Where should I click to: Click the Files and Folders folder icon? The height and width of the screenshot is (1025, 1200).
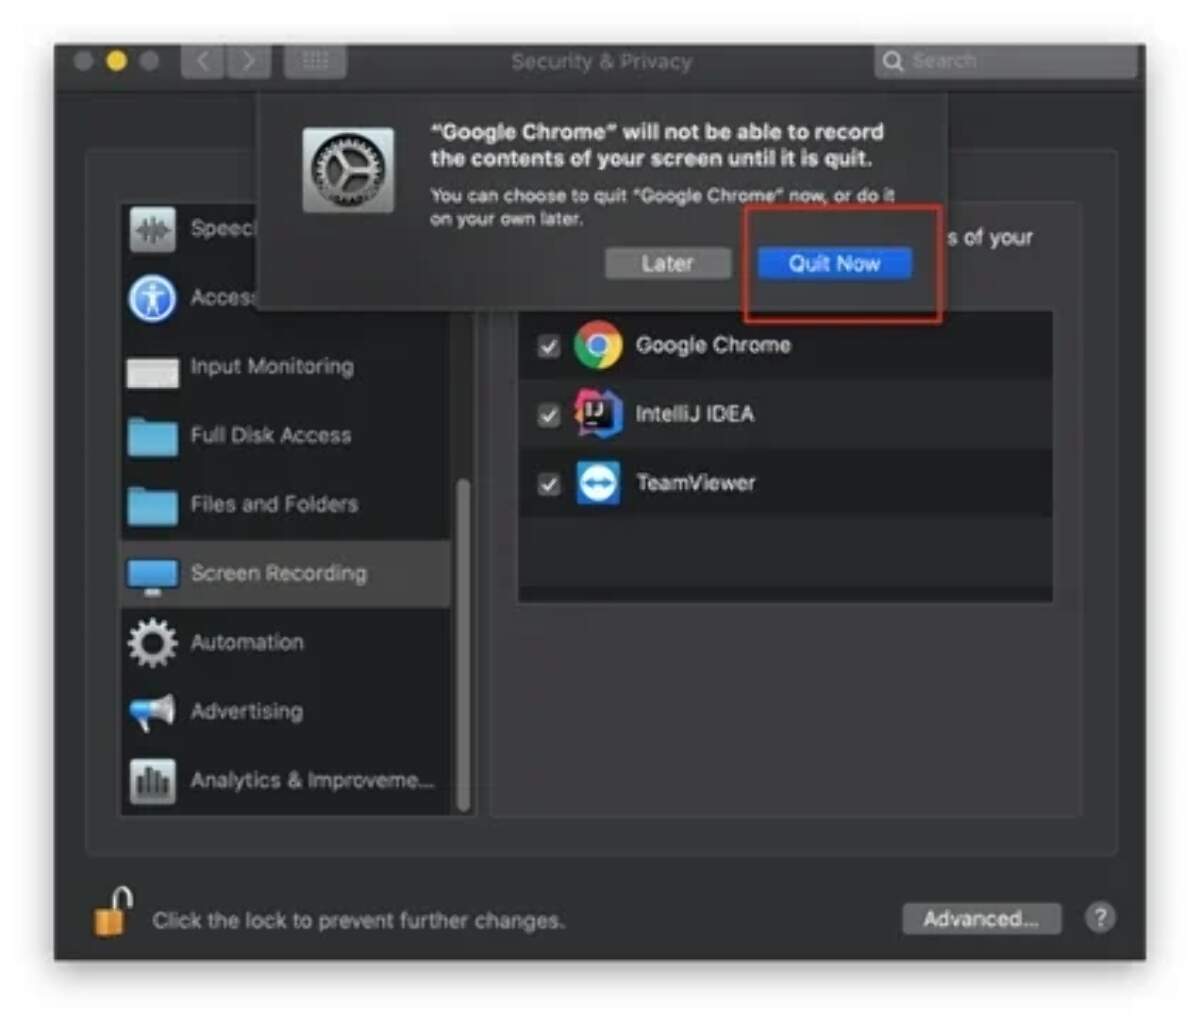pos(152,506)
